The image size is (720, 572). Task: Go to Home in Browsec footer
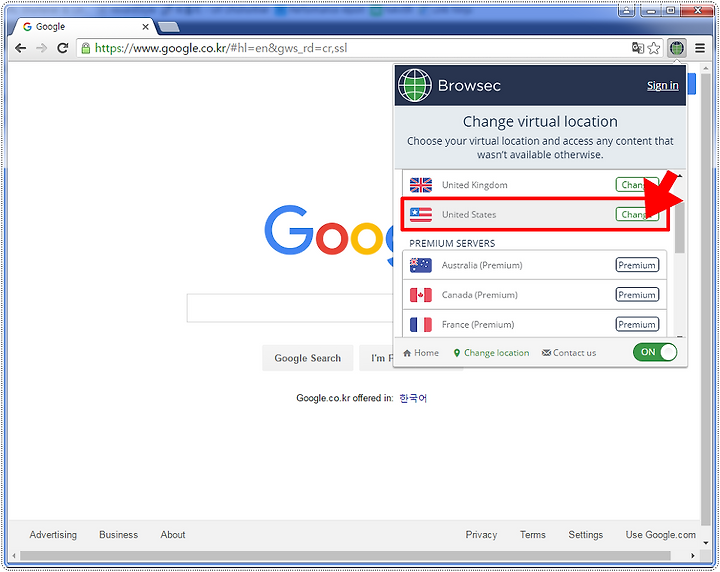(421, 353)
